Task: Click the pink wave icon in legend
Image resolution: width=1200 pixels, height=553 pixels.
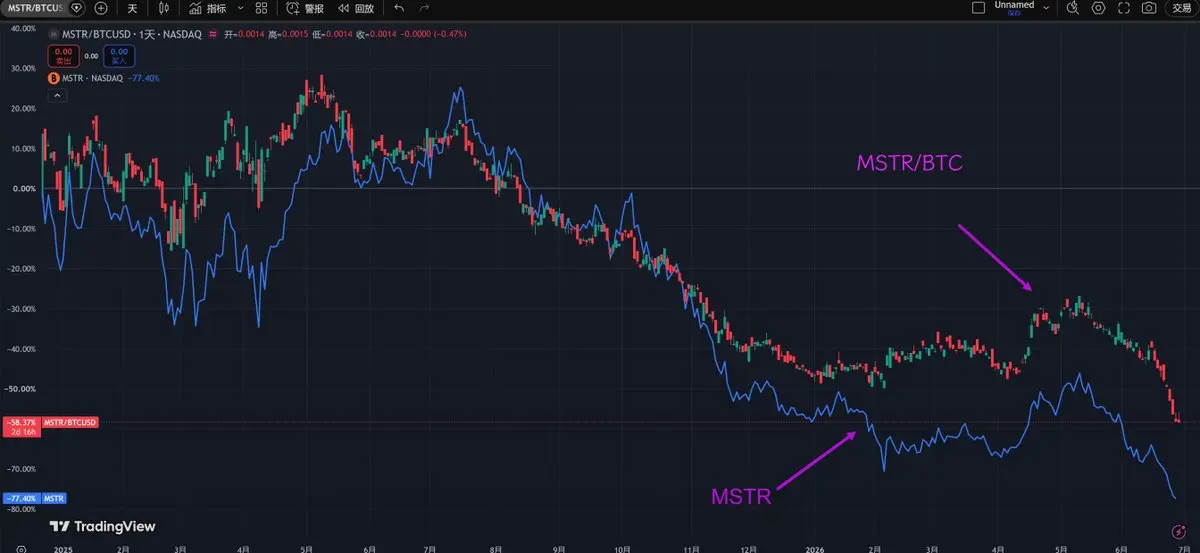Action: 213,34
